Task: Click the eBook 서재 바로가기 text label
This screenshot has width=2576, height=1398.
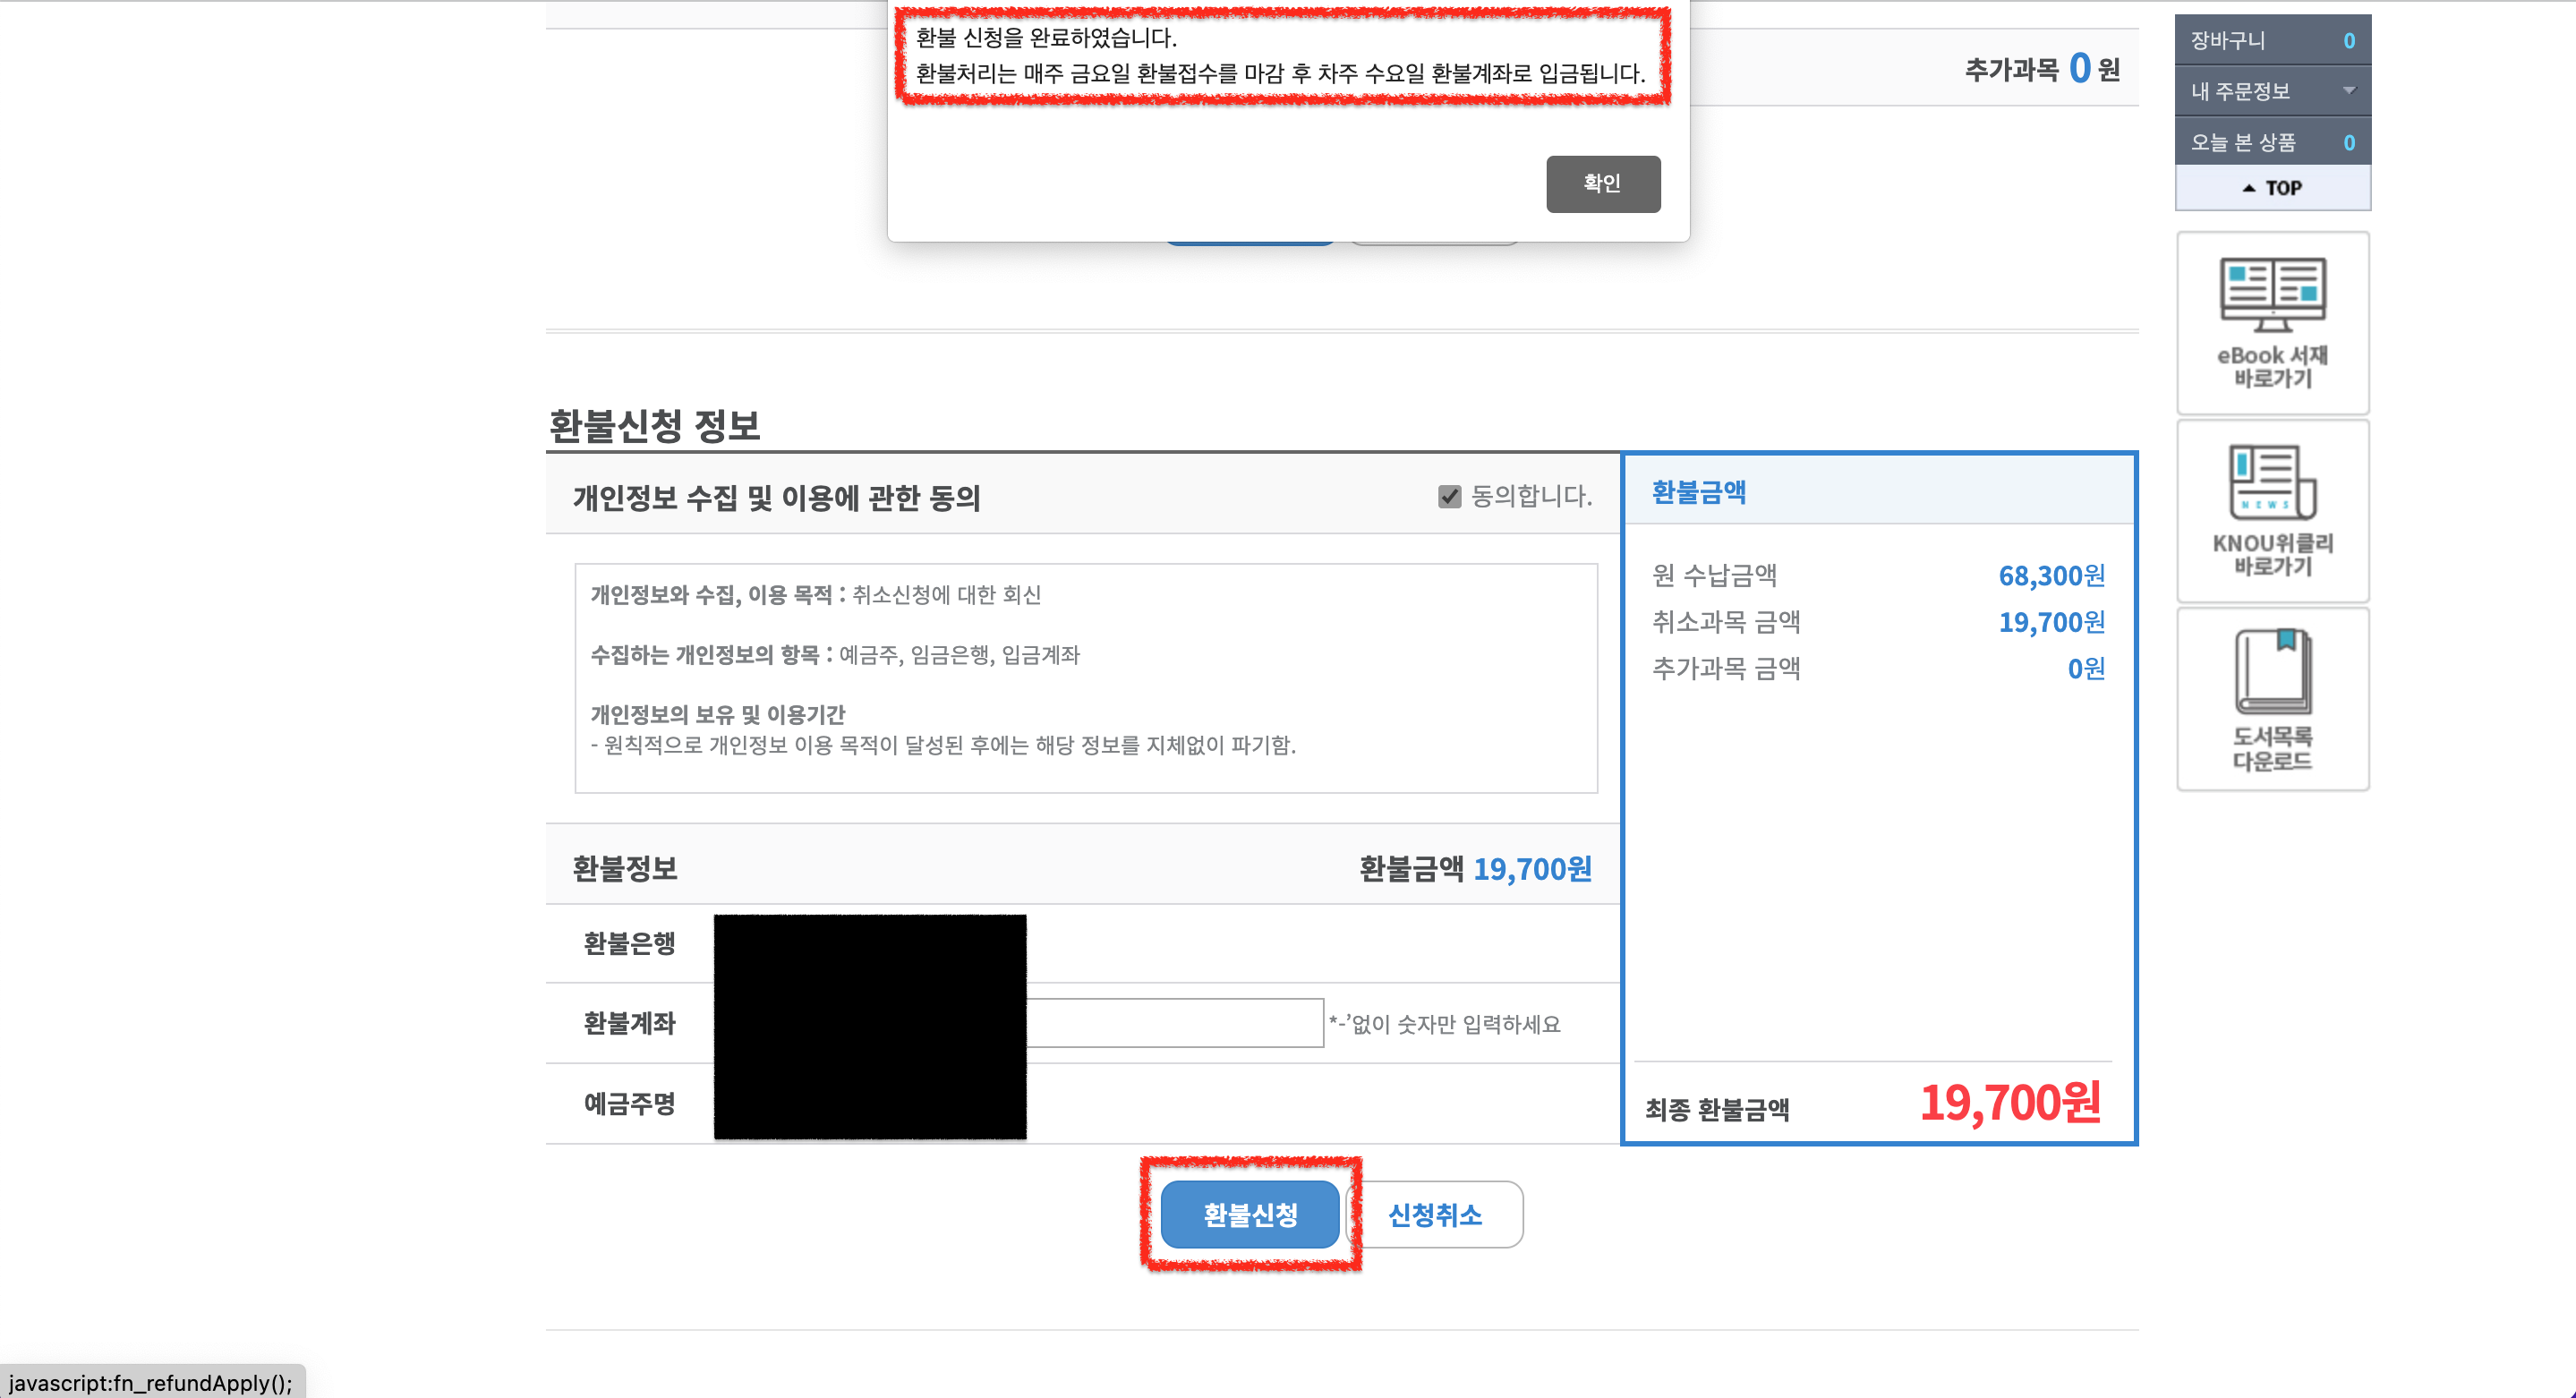Action: click(2272, 367)
